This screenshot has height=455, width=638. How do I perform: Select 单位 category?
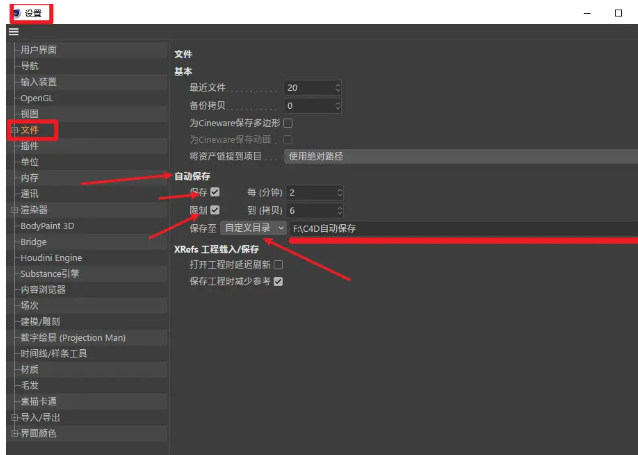click(29, 162)
